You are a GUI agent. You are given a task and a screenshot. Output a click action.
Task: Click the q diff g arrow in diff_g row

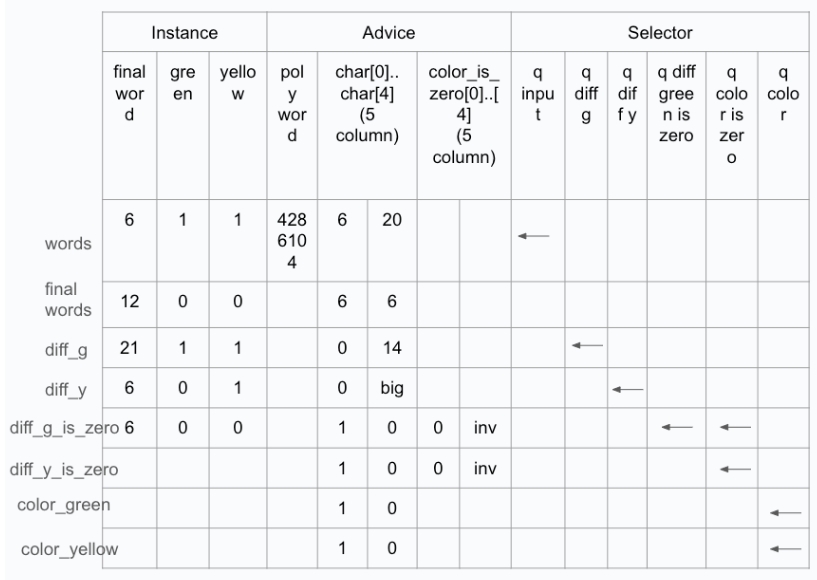click(x=587, y=345)
